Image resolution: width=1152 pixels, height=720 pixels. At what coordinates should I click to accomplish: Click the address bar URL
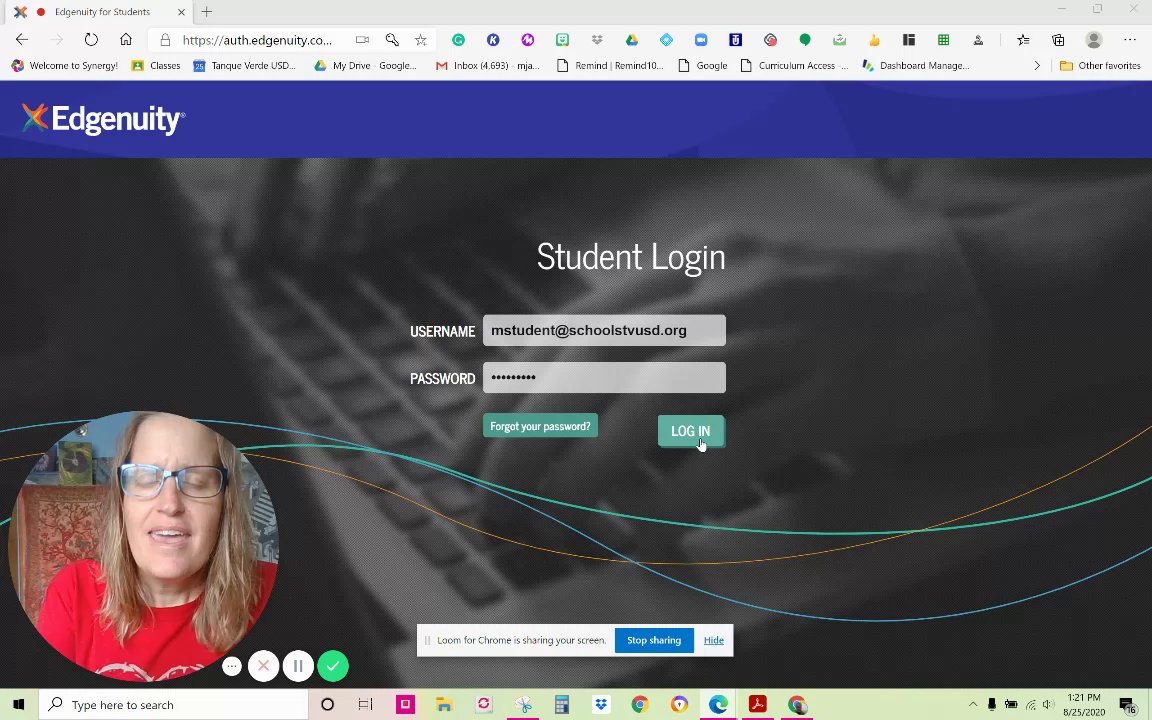[257, 40]
